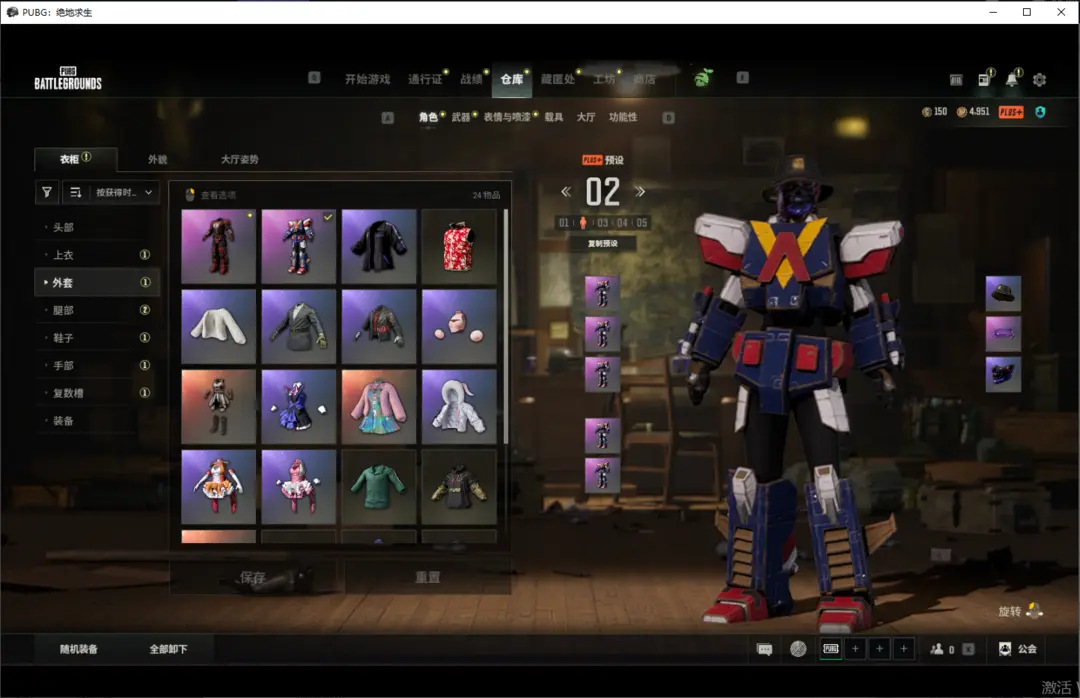Screen dimensions: 1080x698
Task: Open the chat bubble icon
Action: coord(765,649)
